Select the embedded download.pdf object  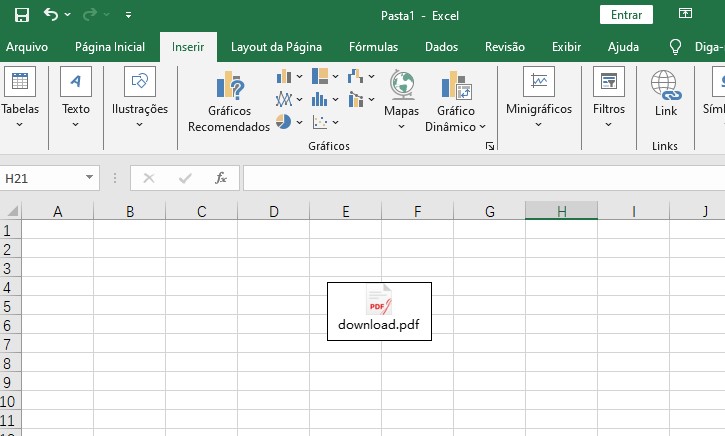click(379, 311)
